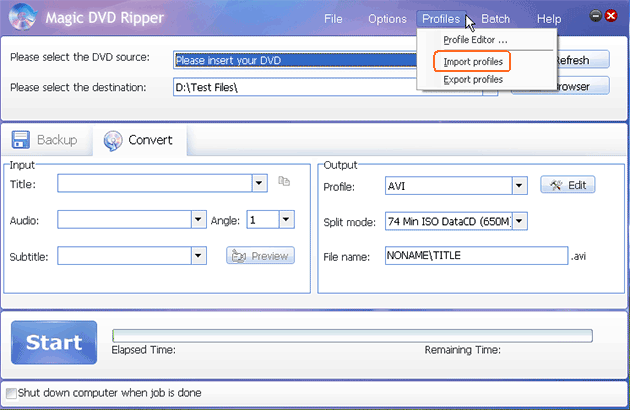The image size is (630, 410).
Task: Click the File name input field
Action: pyautogui.click(x=477, y=255)
